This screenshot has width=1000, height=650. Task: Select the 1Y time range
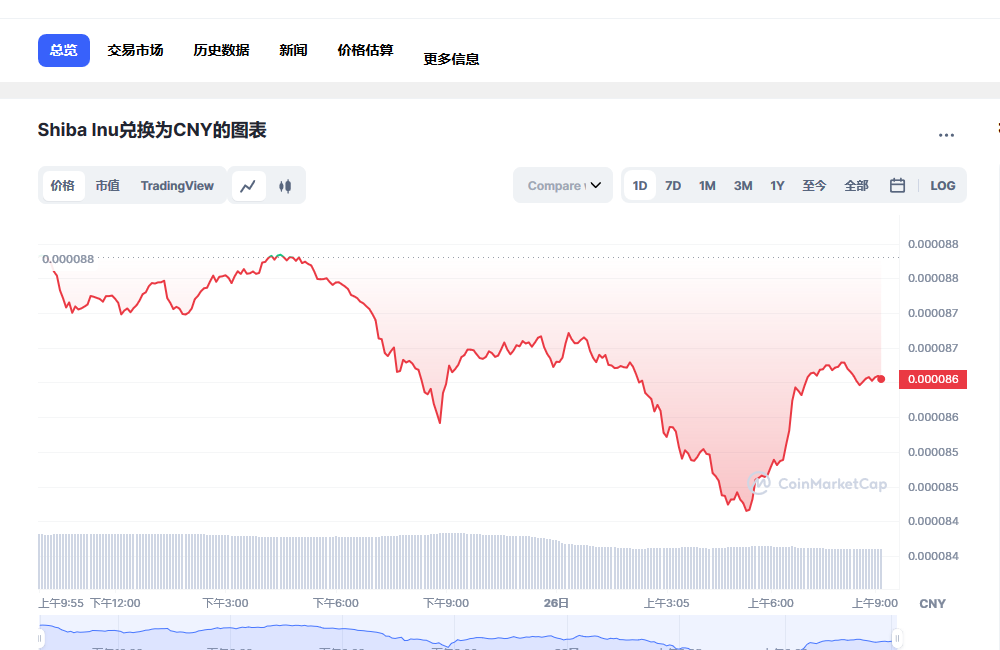(x=777, y=186)
